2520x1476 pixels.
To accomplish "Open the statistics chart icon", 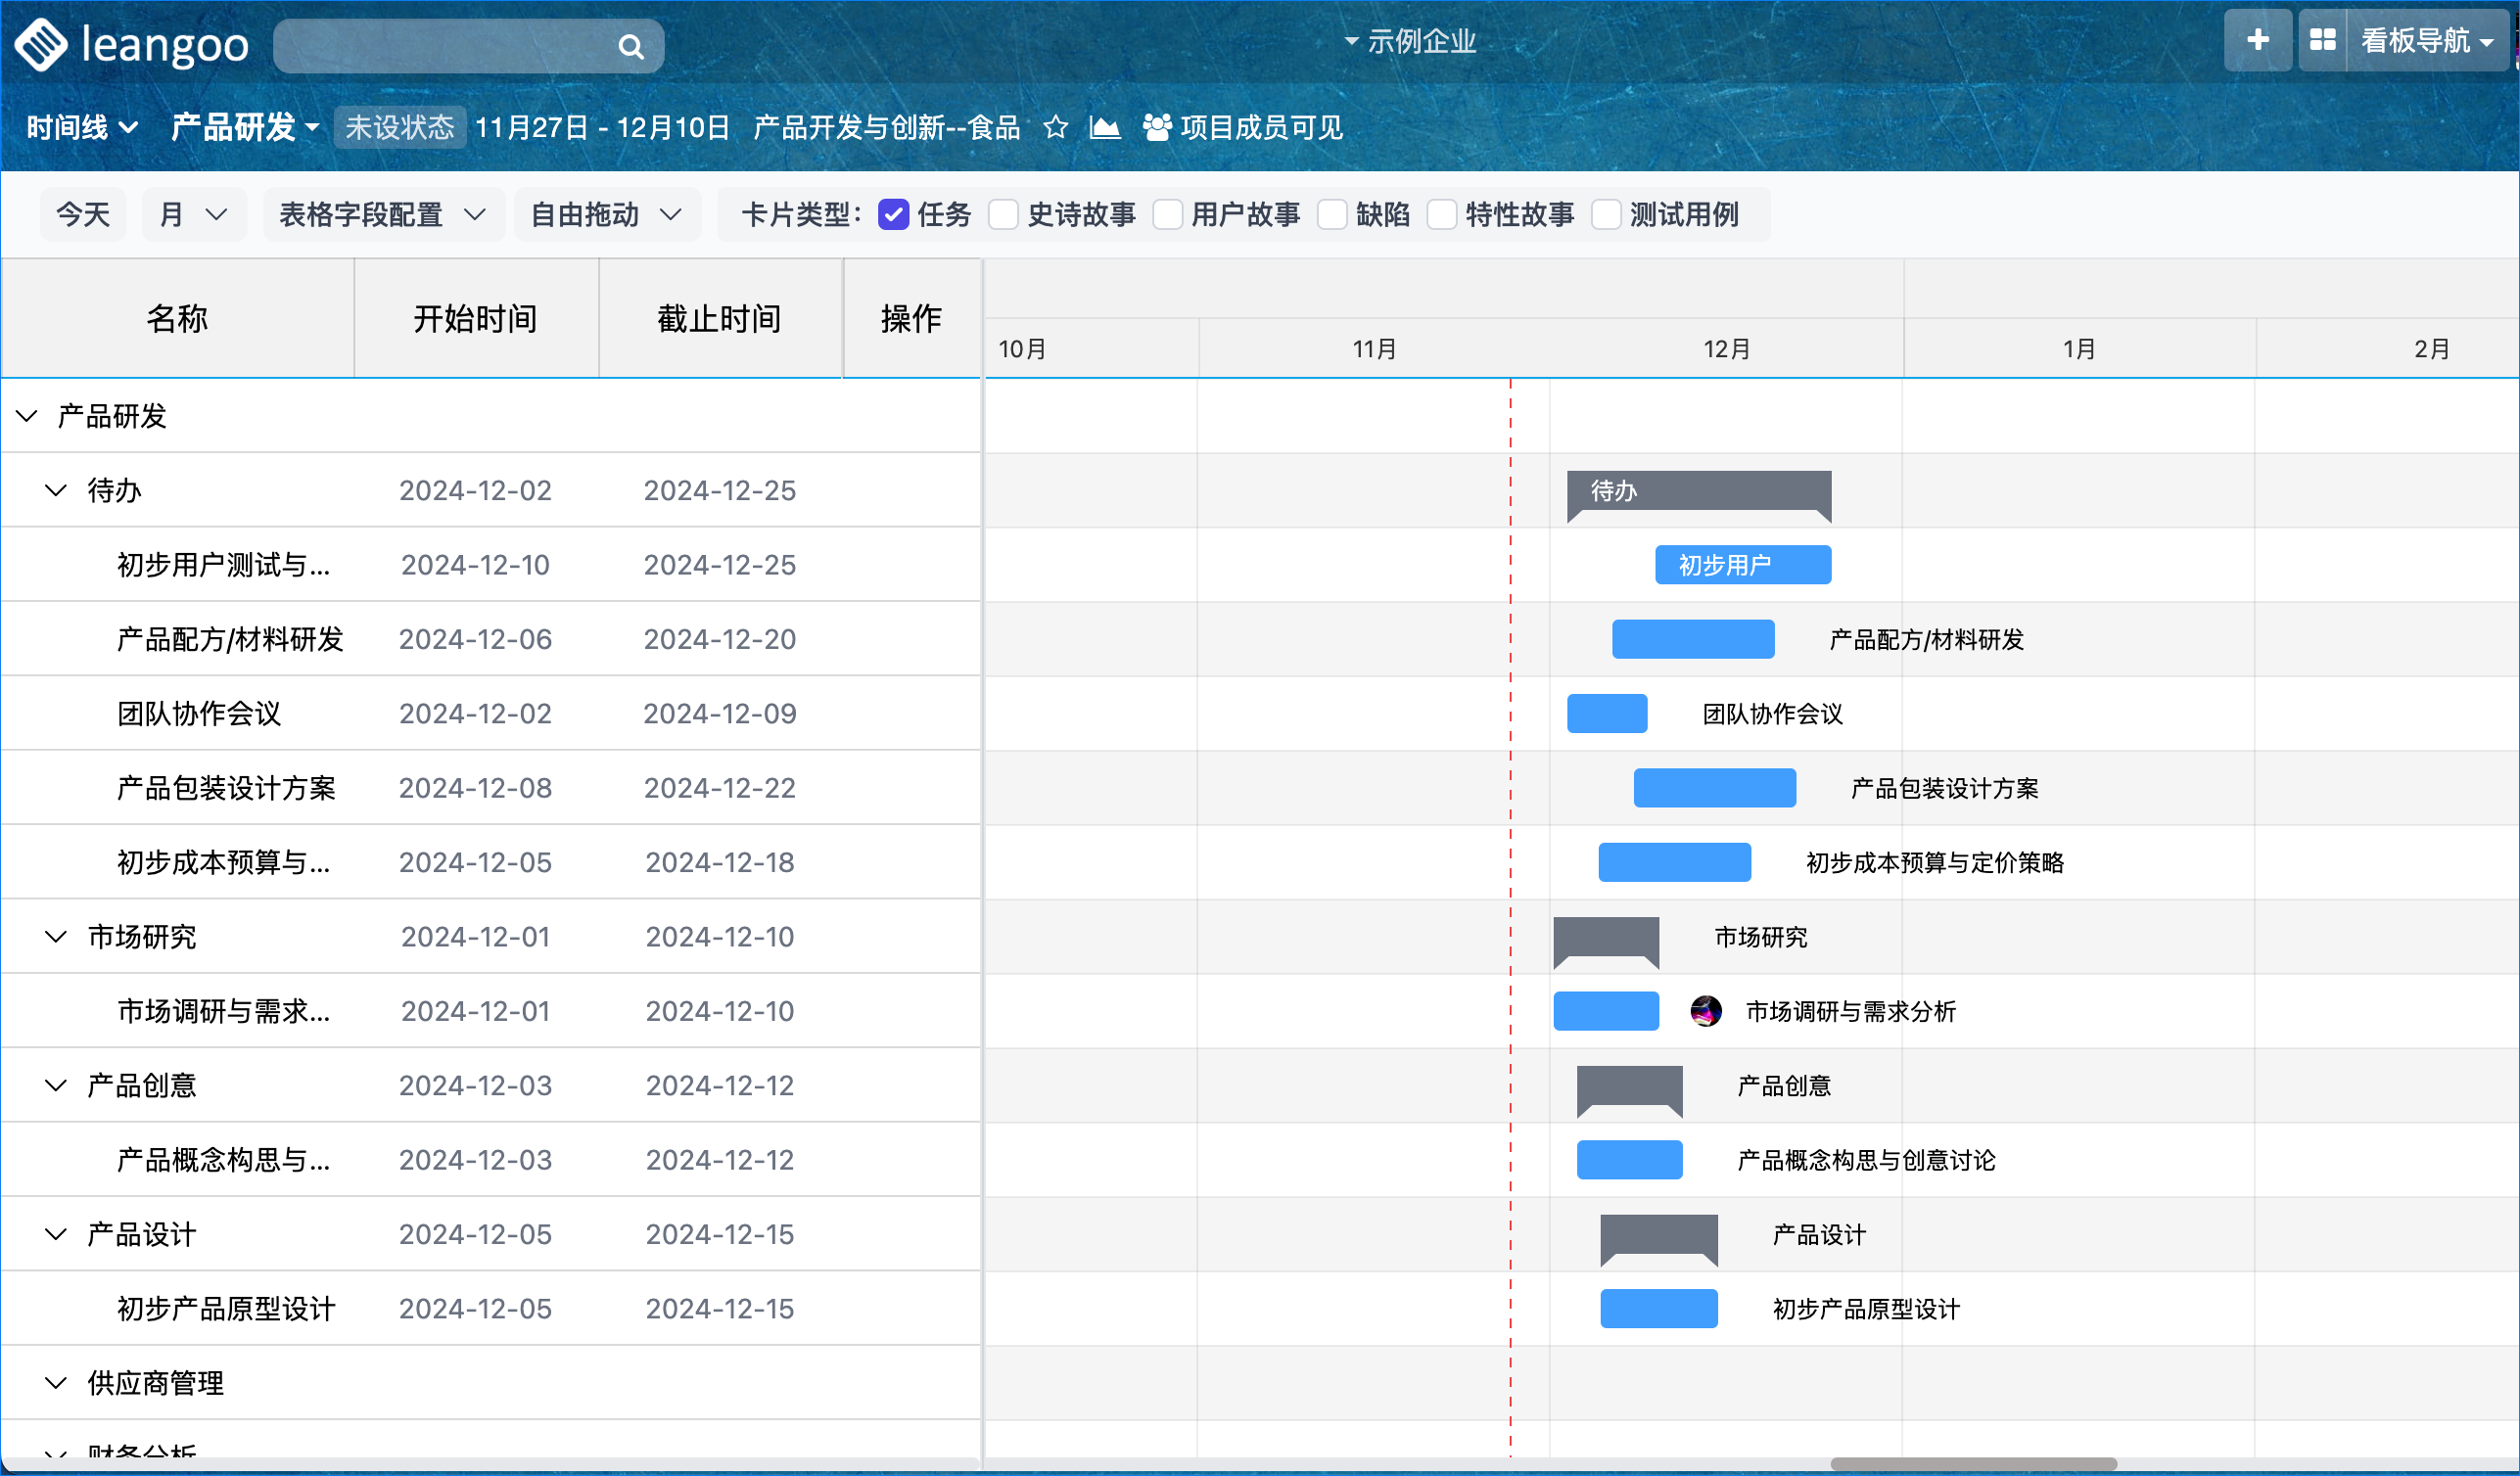I will (1104, 127).
